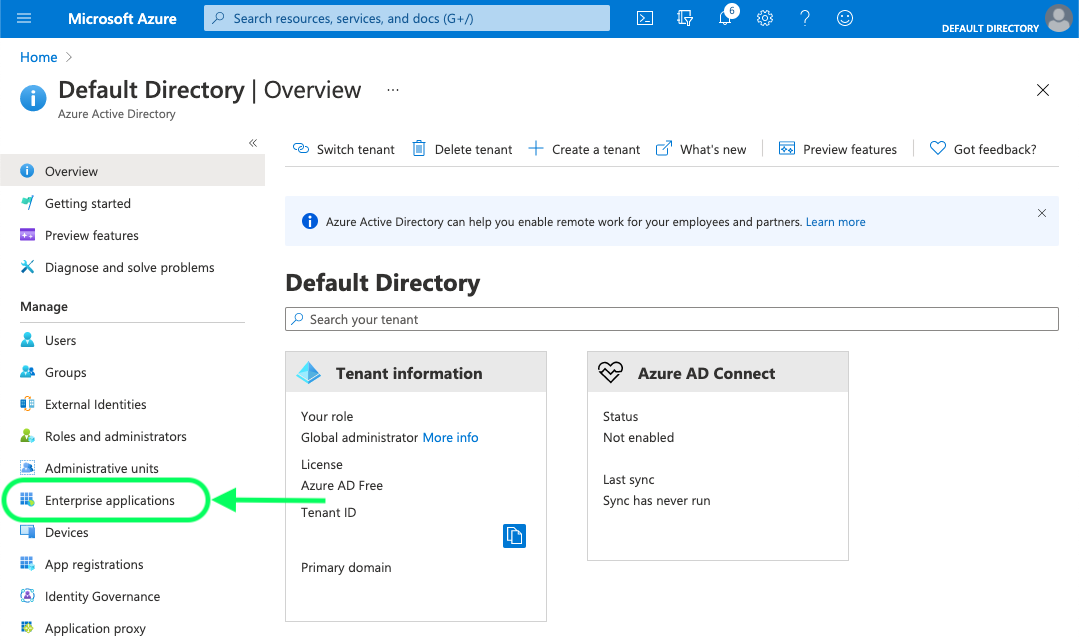Click the DEFAULT DIRECTORY account label

[x=990, y=28]
